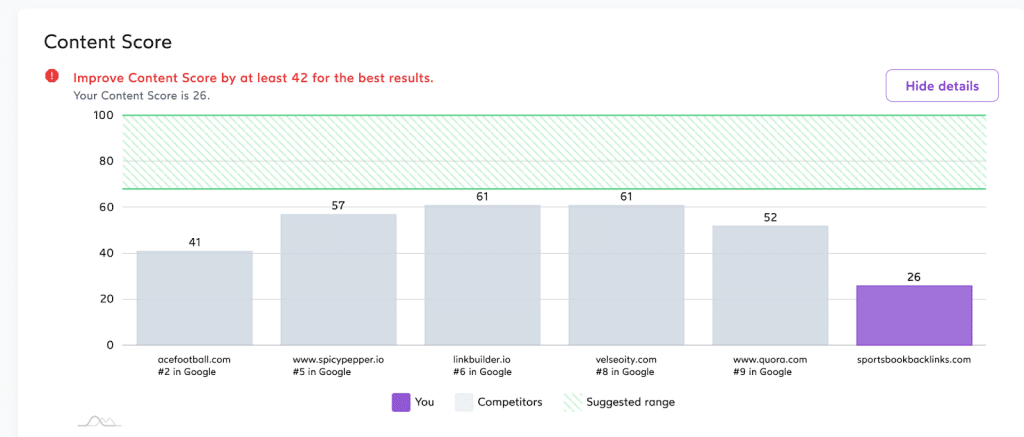Click the sportsbookbacklinks.com axis label

[914, 359]
